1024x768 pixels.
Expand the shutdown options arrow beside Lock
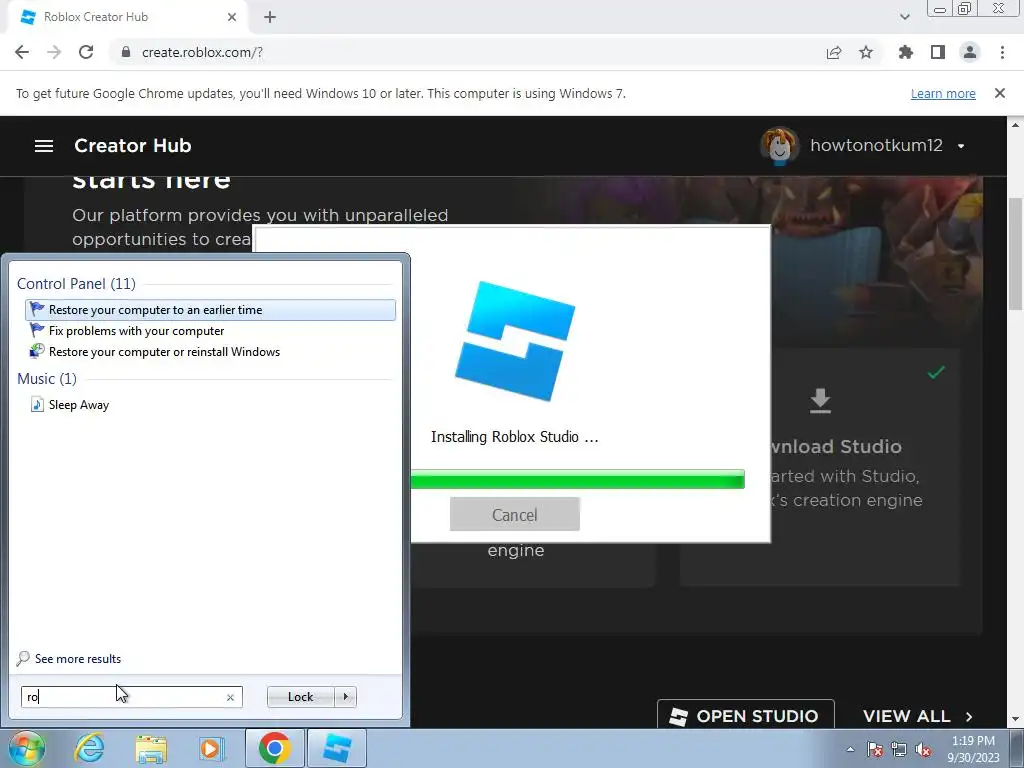point(345,697)
